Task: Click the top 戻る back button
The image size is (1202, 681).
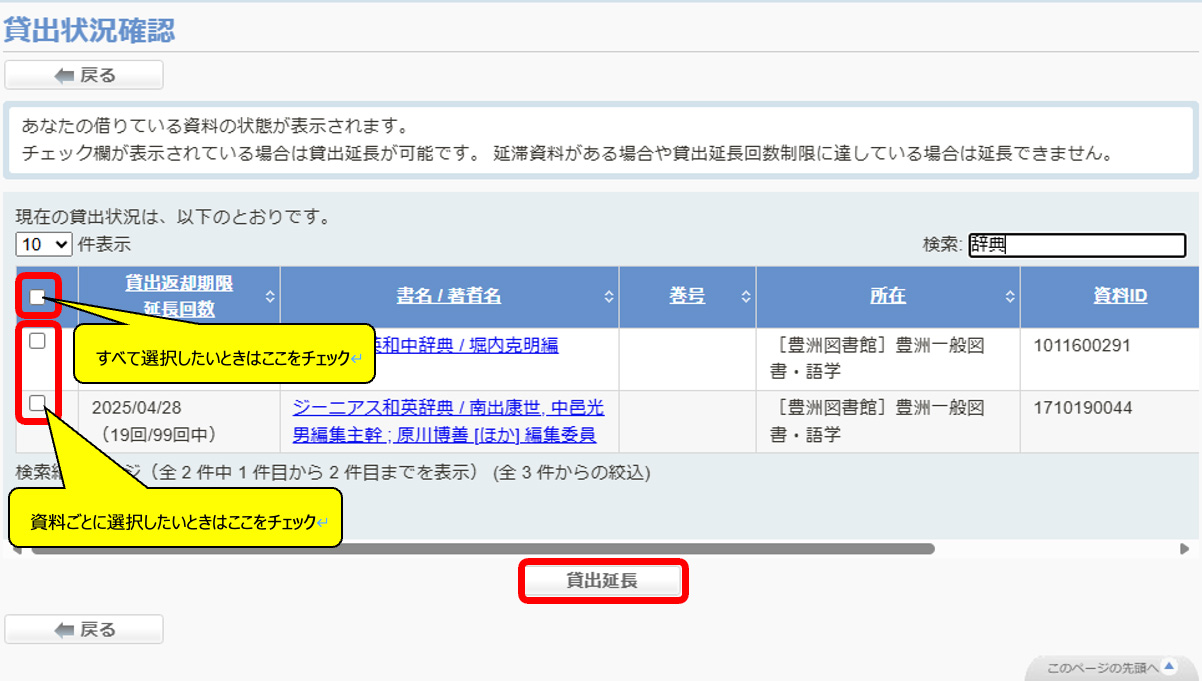Action: [84, 75]
